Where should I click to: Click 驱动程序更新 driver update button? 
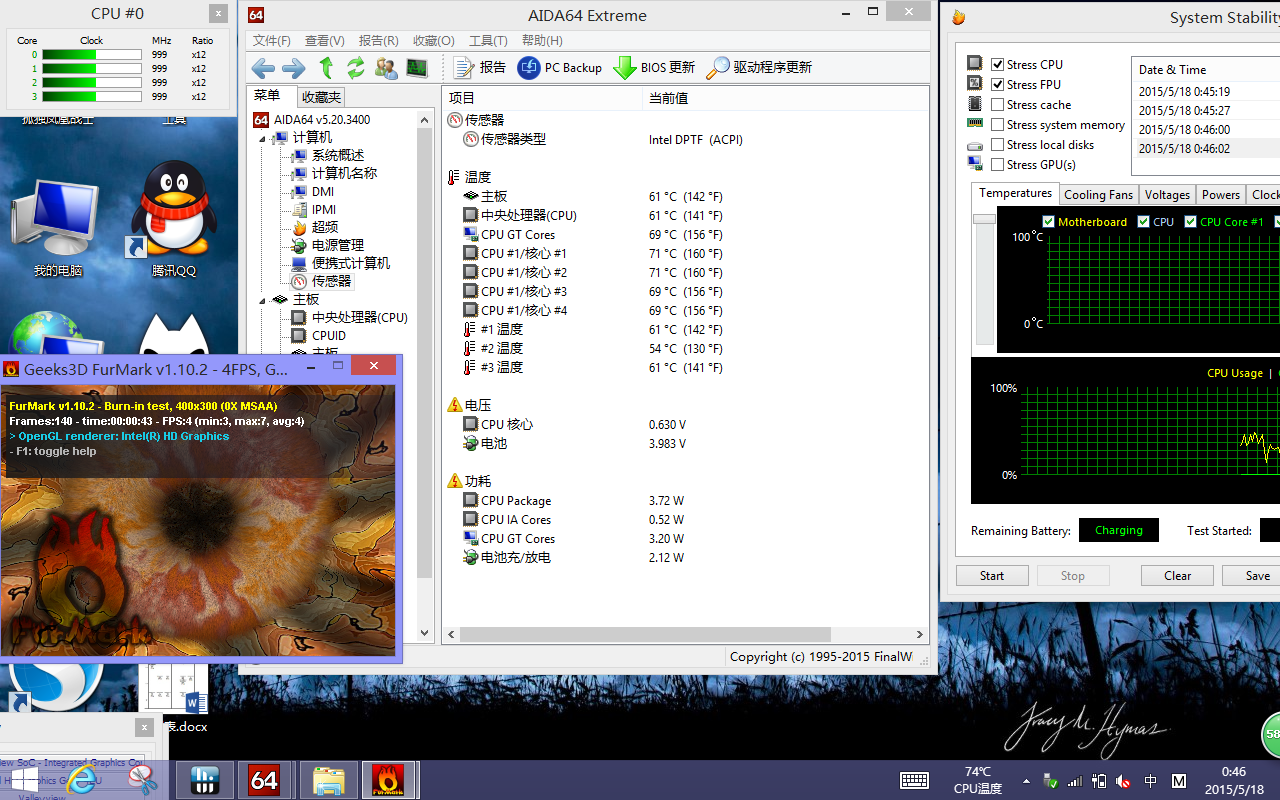759,68
